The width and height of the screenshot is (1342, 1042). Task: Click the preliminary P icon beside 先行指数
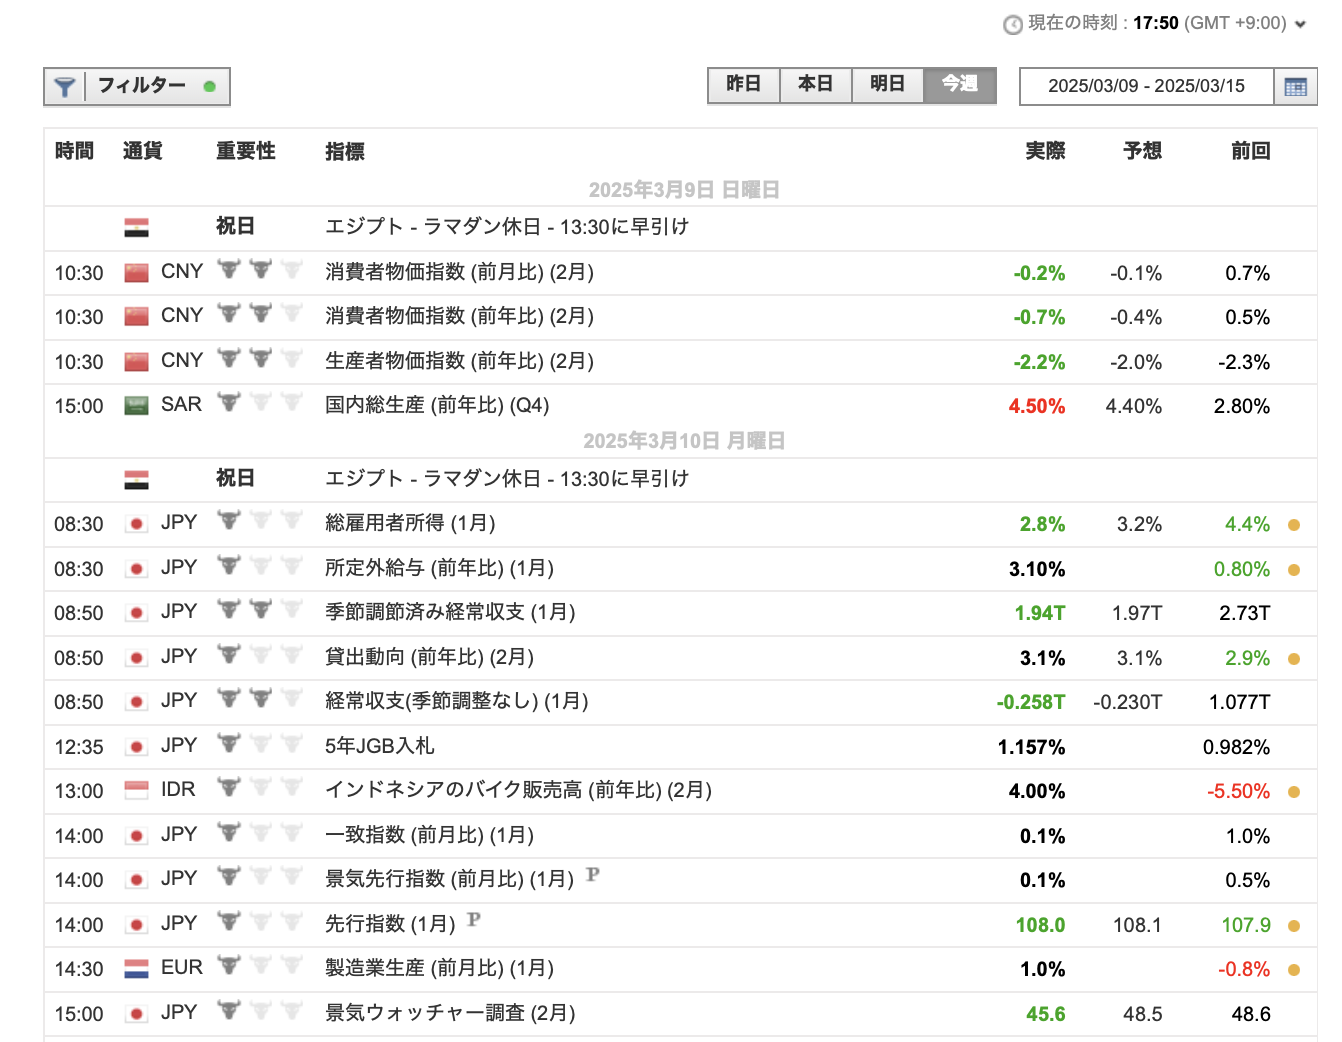474,919
